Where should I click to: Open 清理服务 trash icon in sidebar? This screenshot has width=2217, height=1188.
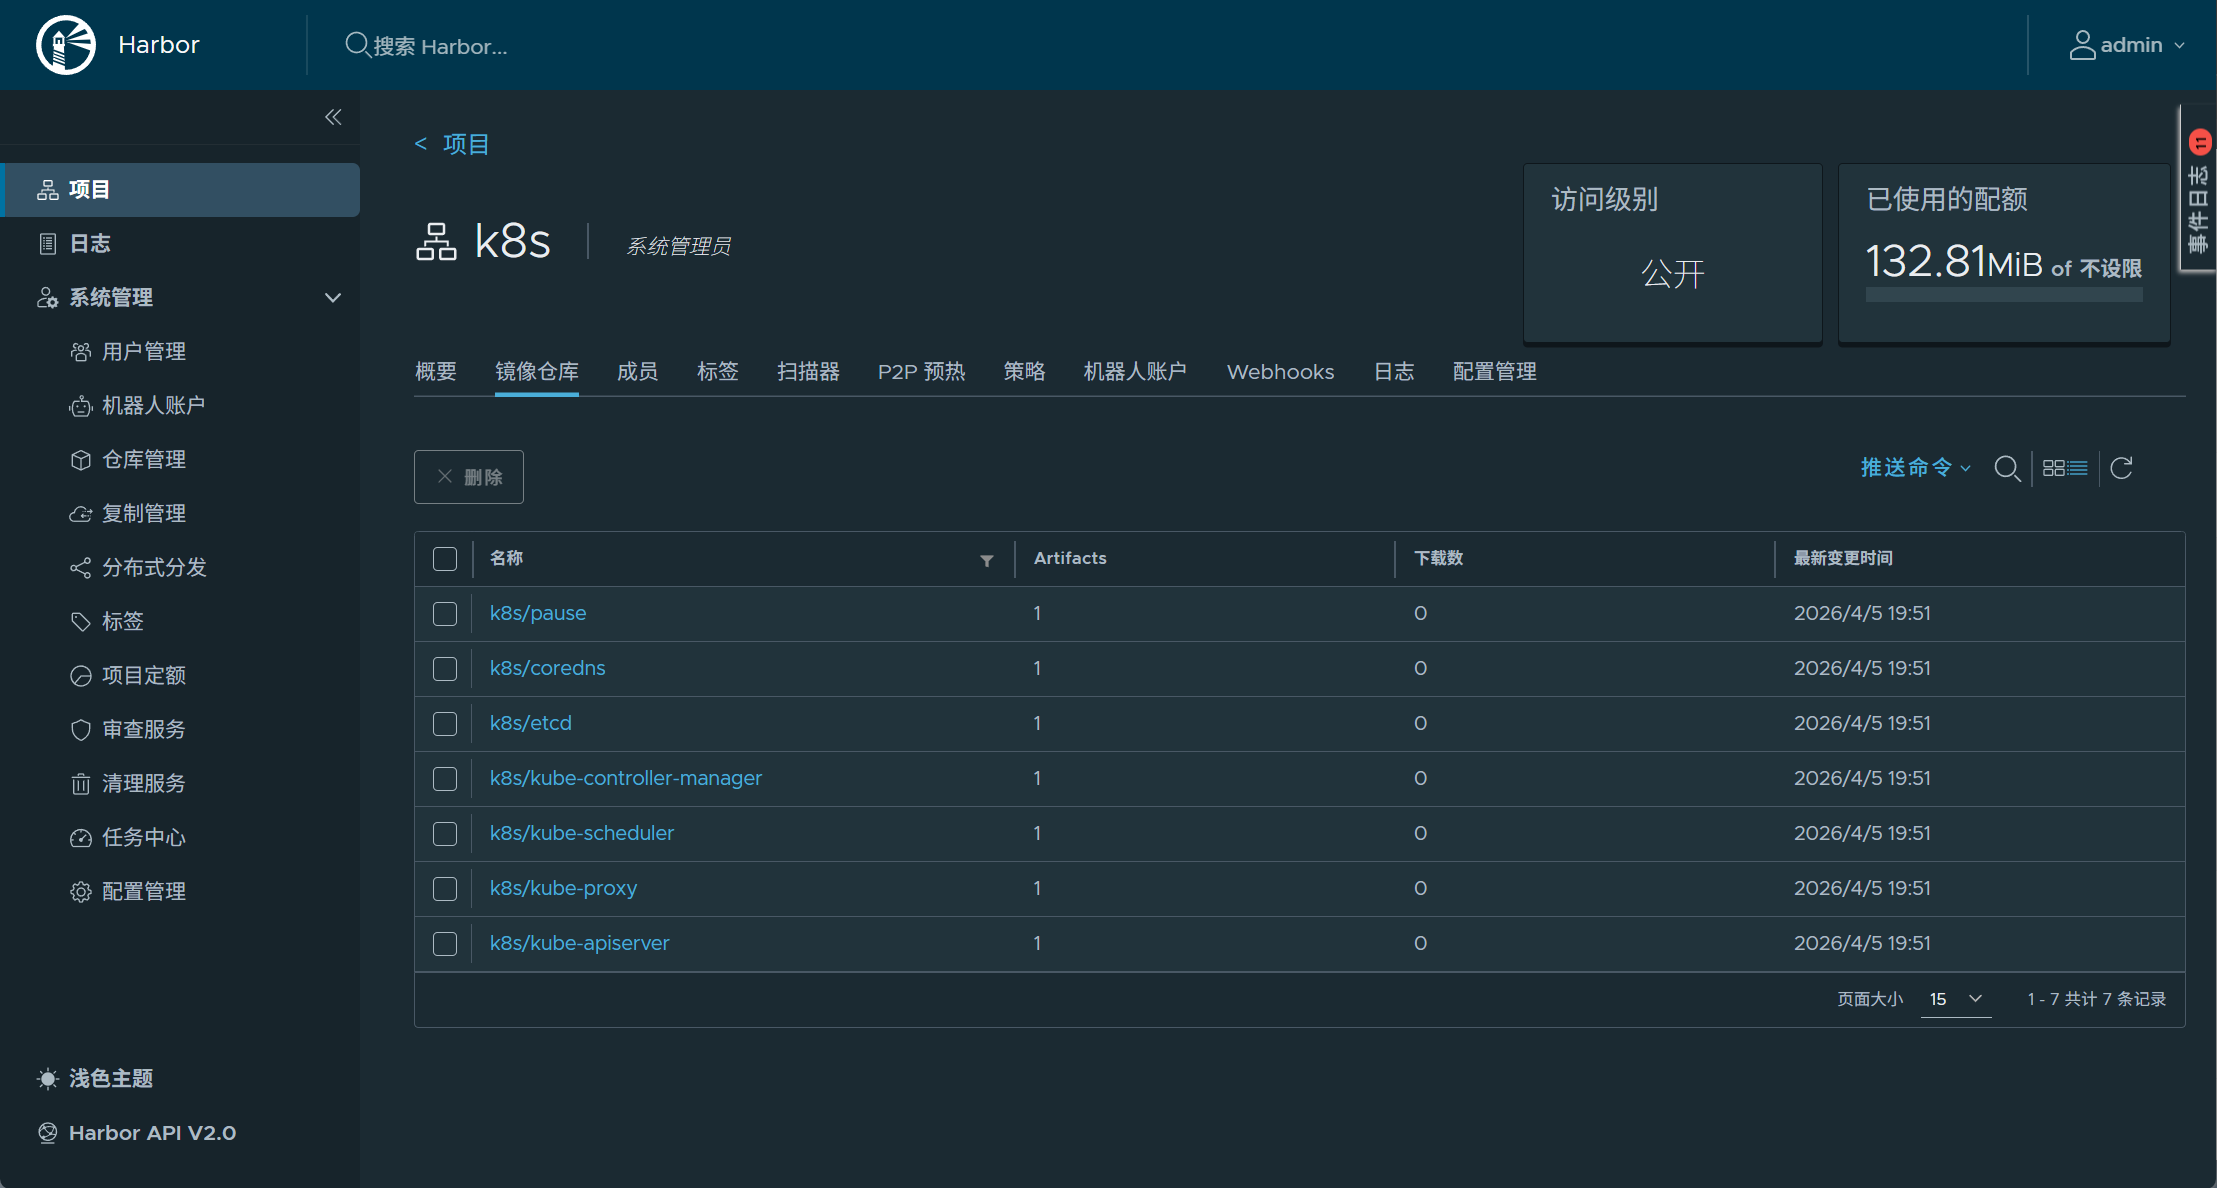[81, 784]
